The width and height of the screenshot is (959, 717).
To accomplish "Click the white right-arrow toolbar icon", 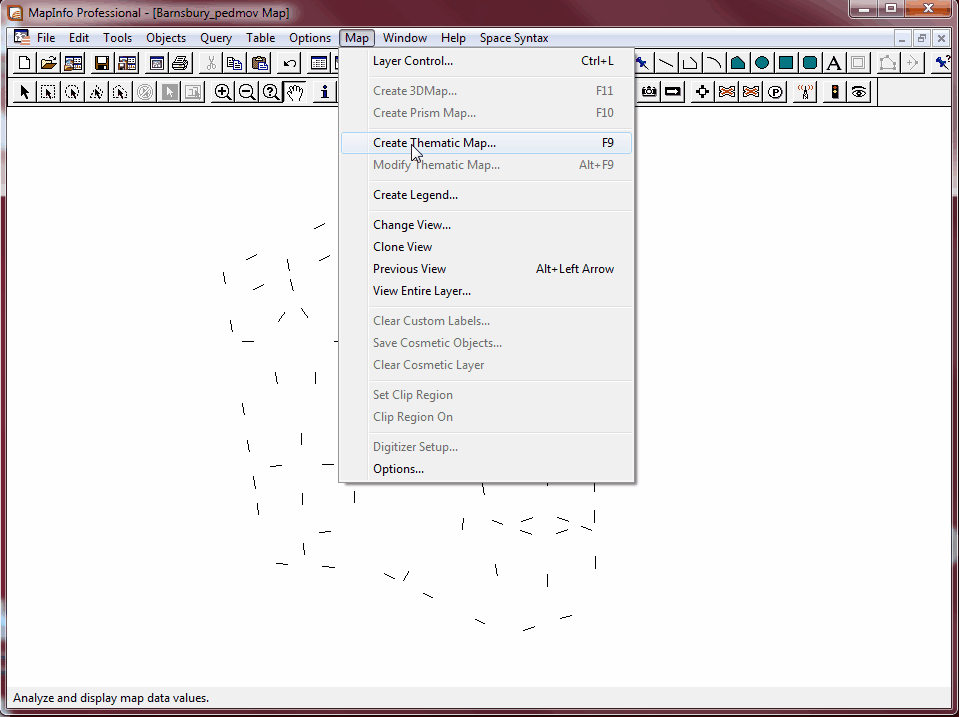I will (x=673, y=92).
